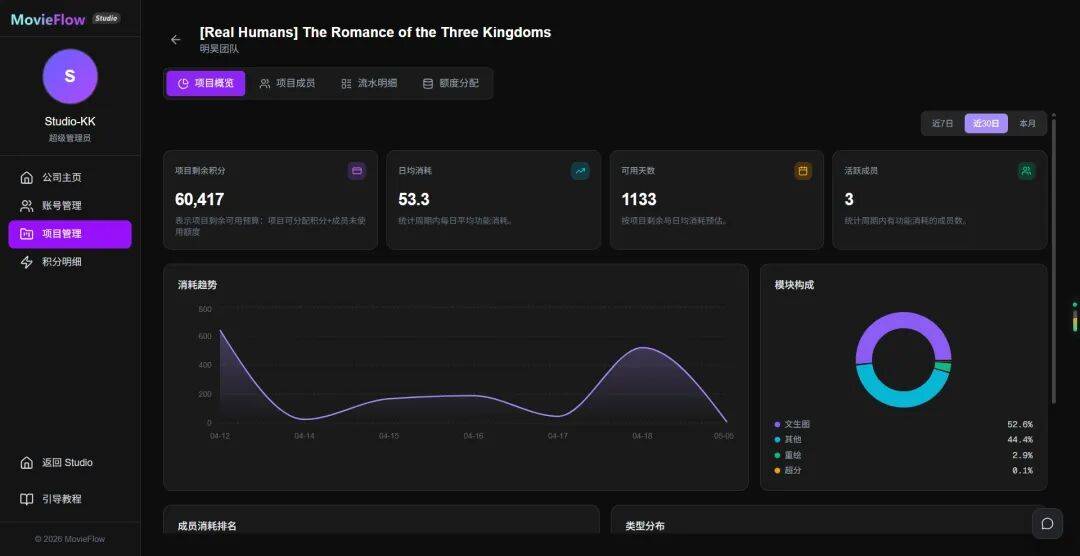Click the 重绘 green legend dot
This screenshot has width=1080, height=556.
pyautogui.click(x=778, y=455)
